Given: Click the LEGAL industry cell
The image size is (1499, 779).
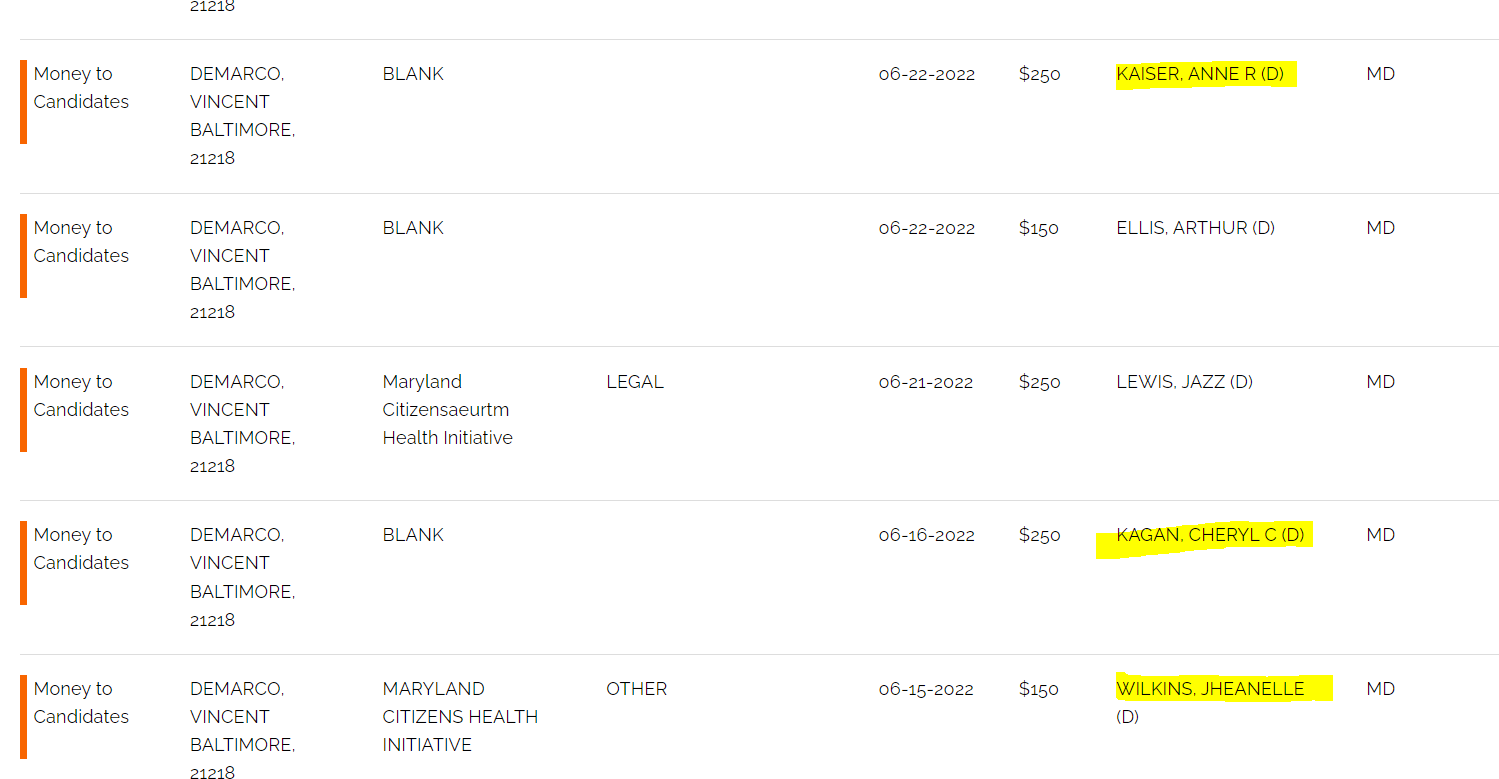Looking at the screenshot, I should pyautogui.click(x=634, y=382).
